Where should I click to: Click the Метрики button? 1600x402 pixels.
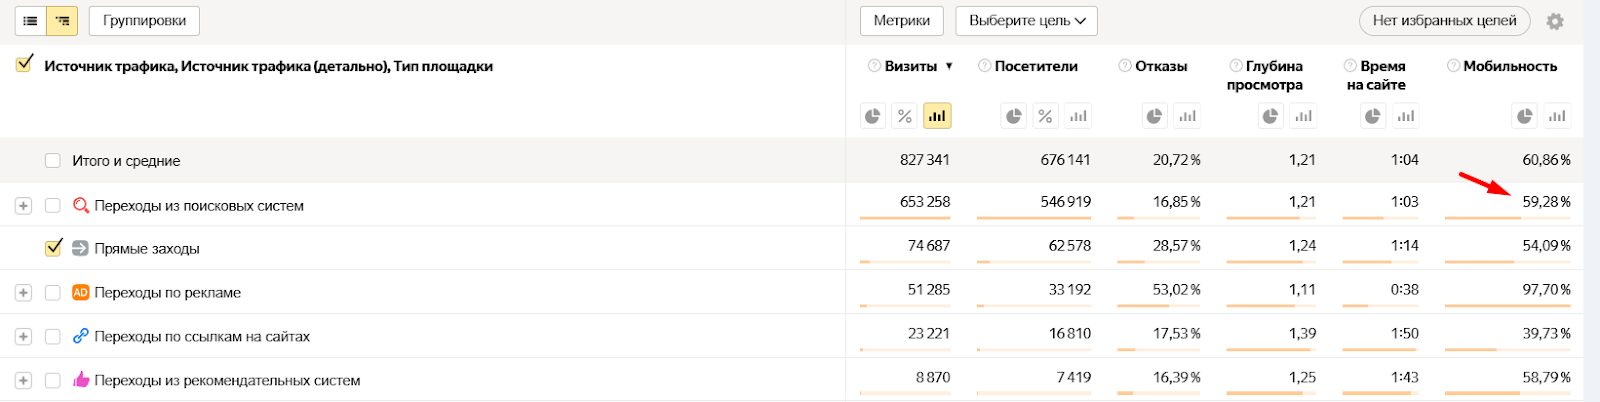(x=902, y=21)
